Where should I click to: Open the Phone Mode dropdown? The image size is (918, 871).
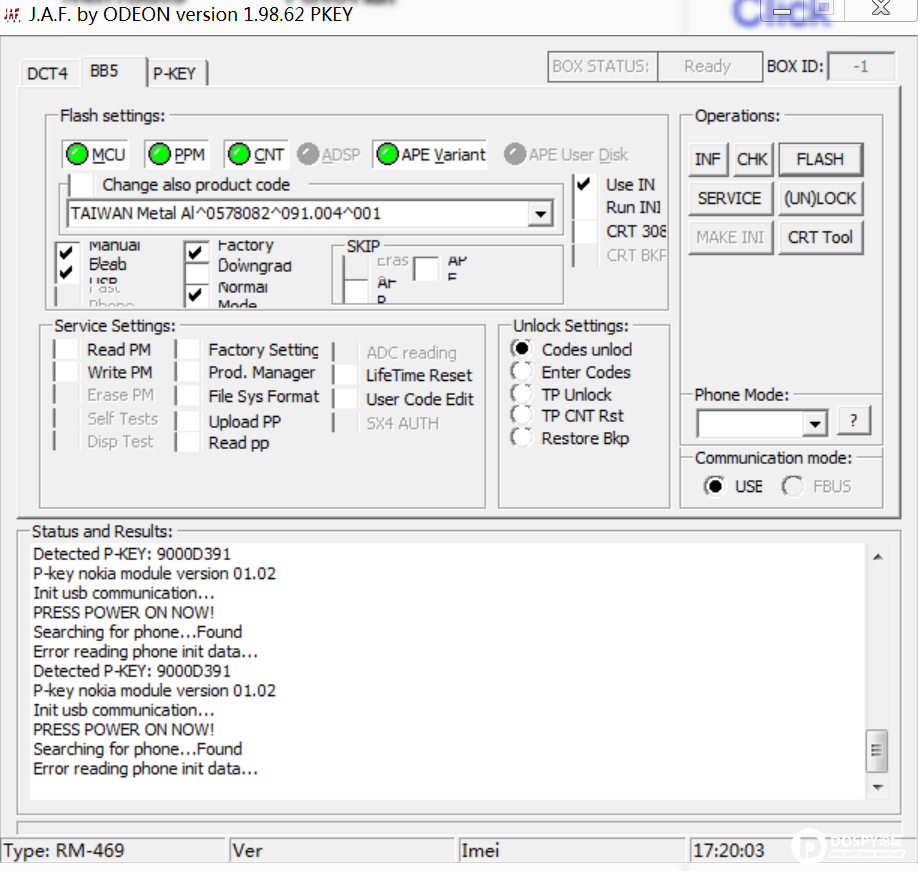pos(814,423)
